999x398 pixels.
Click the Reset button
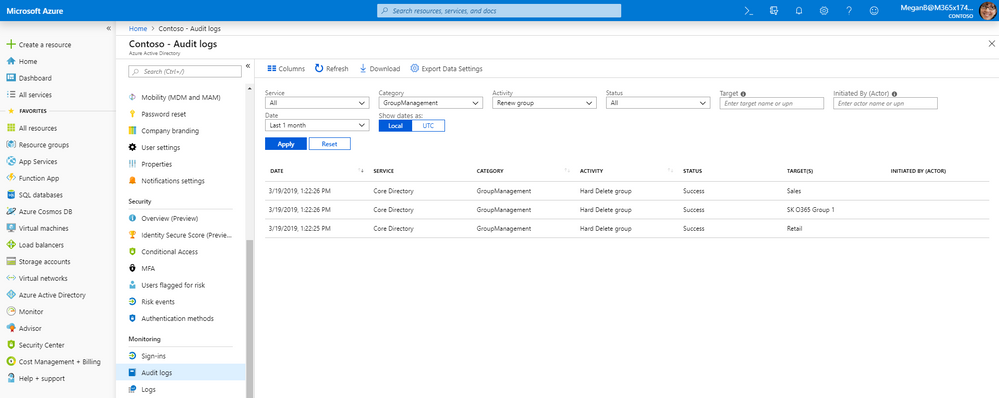(329, 144)
